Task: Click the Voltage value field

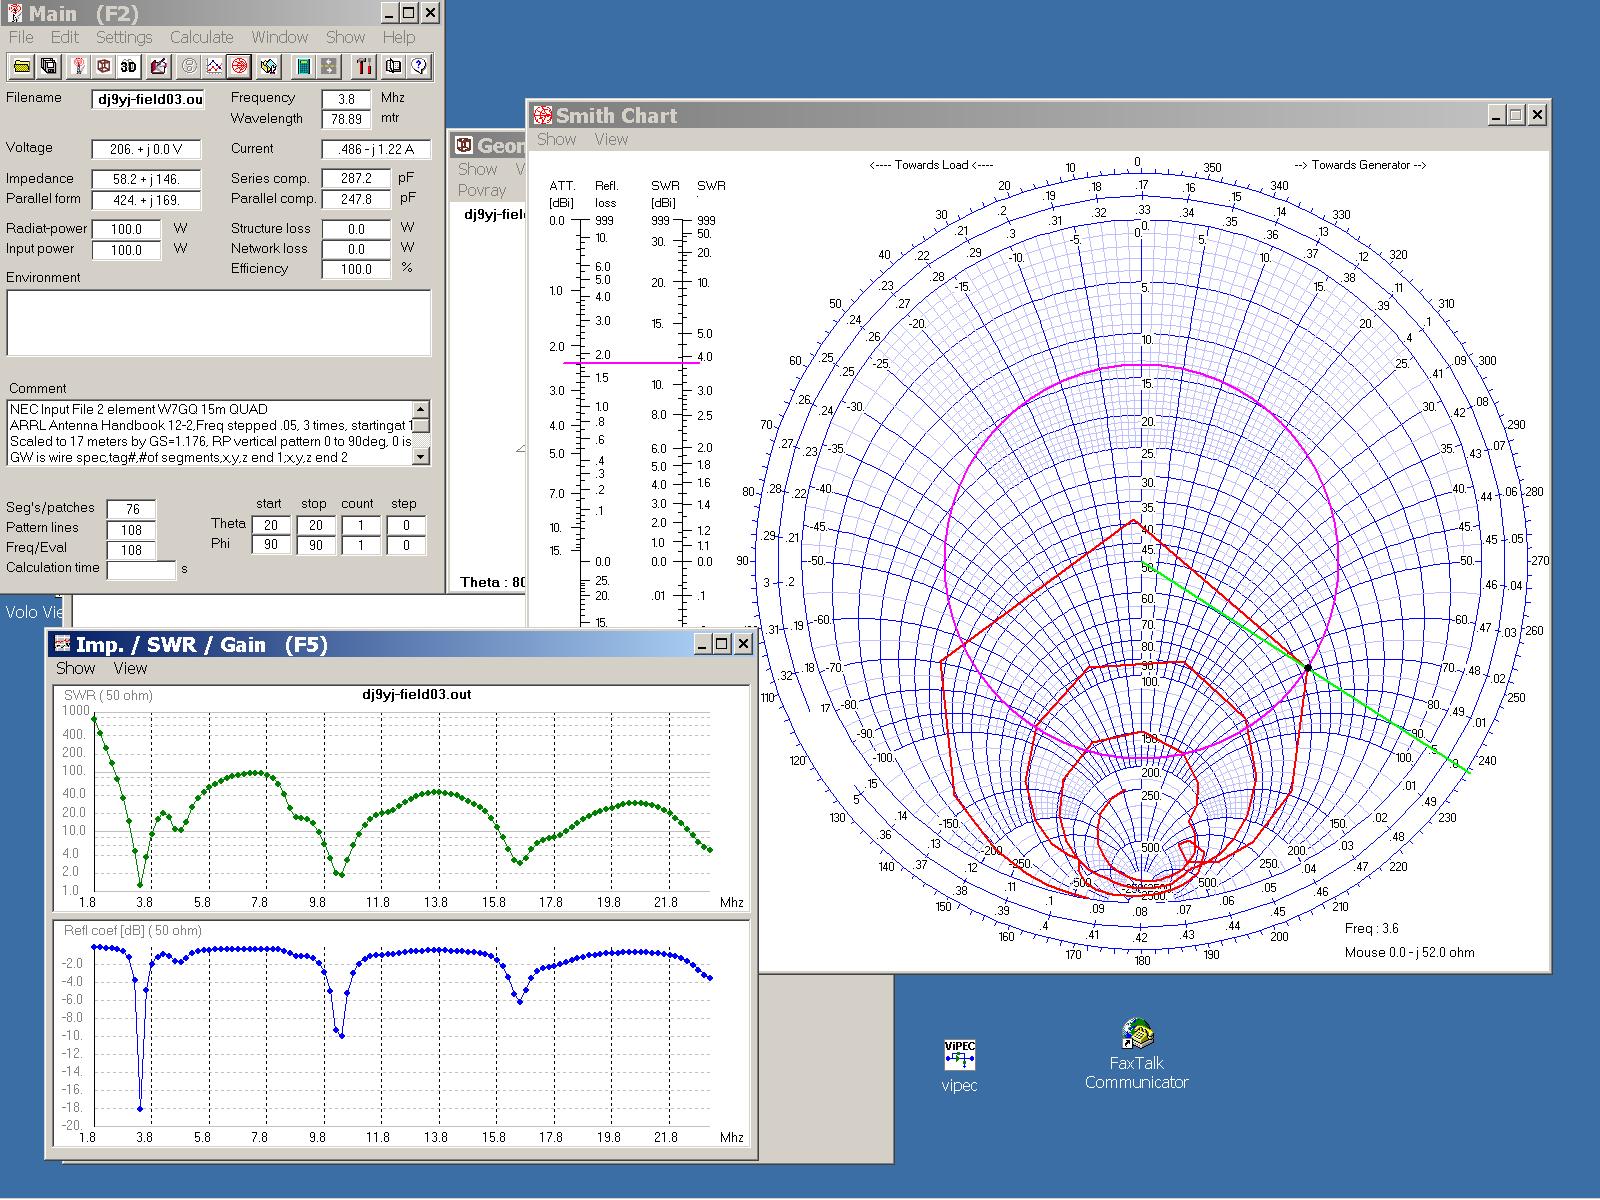Action: [x=146, y=149]
